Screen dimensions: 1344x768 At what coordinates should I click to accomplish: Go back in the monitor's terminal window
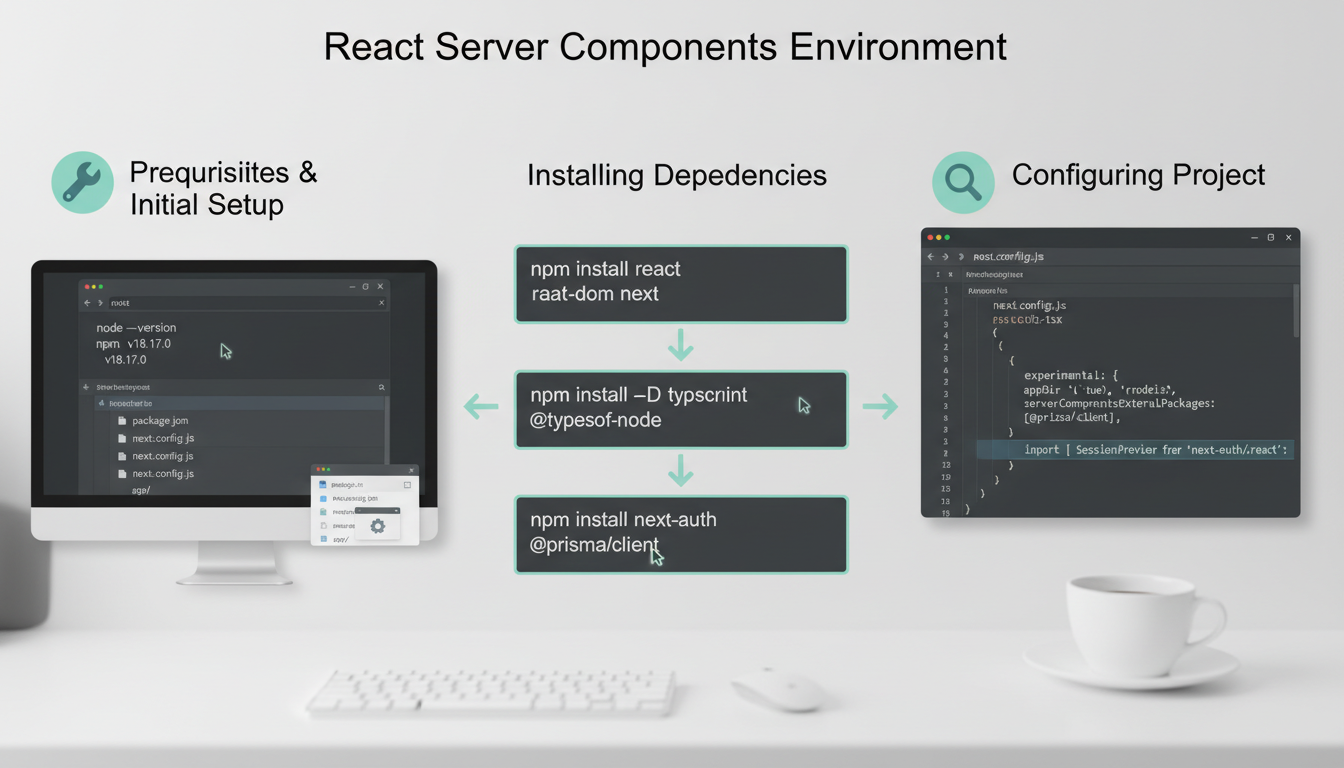[x=87, y=302]
